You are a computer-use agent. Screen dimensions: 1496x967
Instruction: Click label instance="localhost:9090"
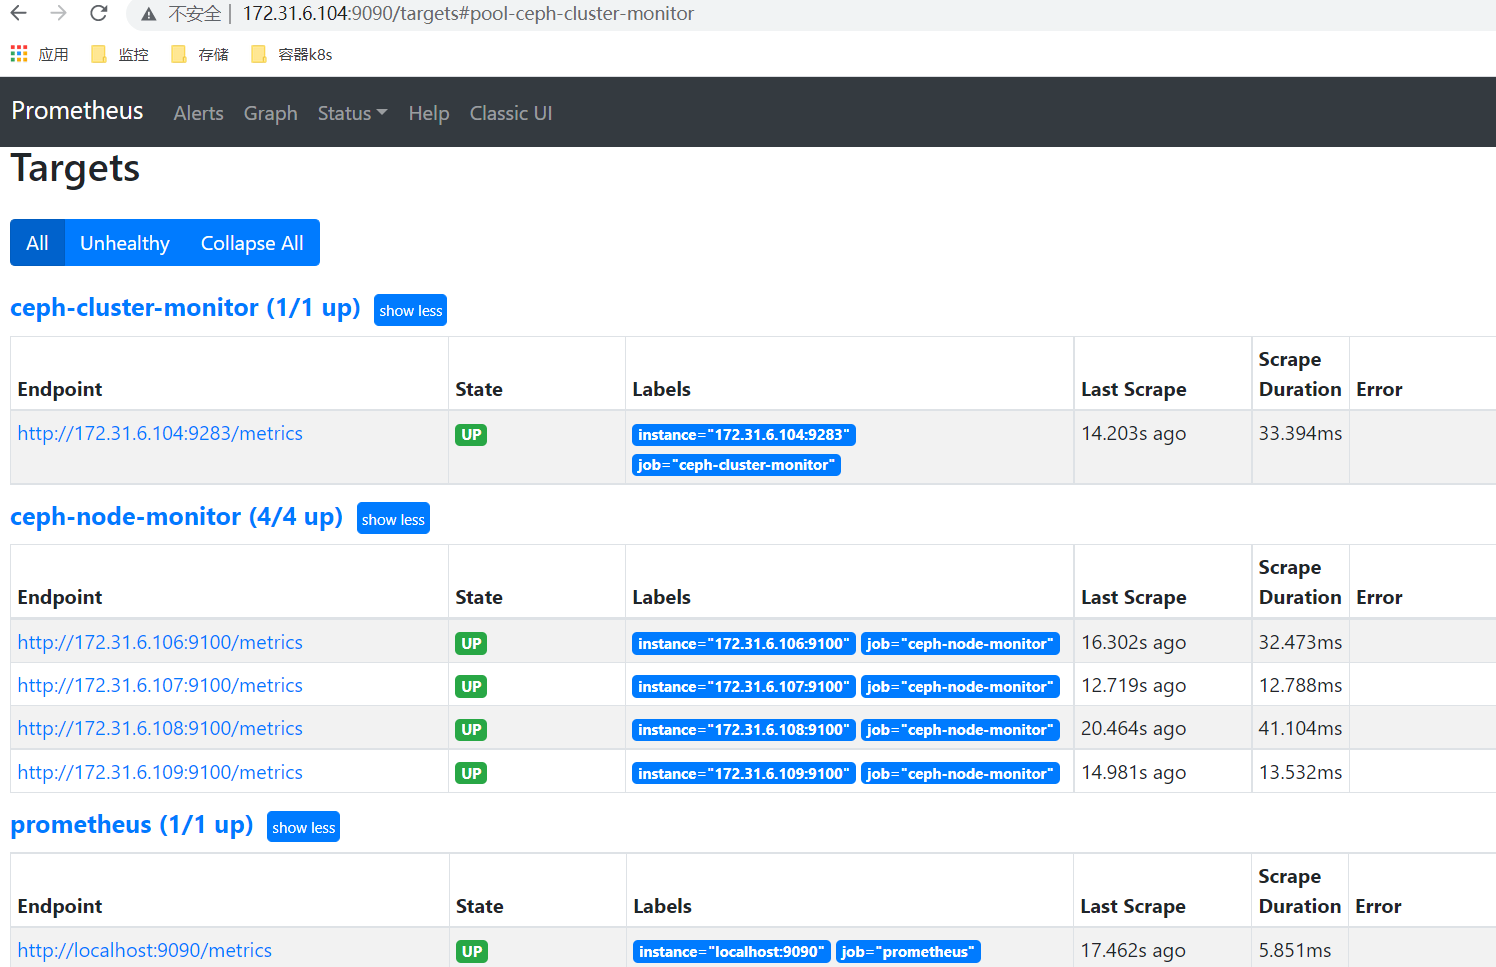pyautogui.click(x=732, y=952)
